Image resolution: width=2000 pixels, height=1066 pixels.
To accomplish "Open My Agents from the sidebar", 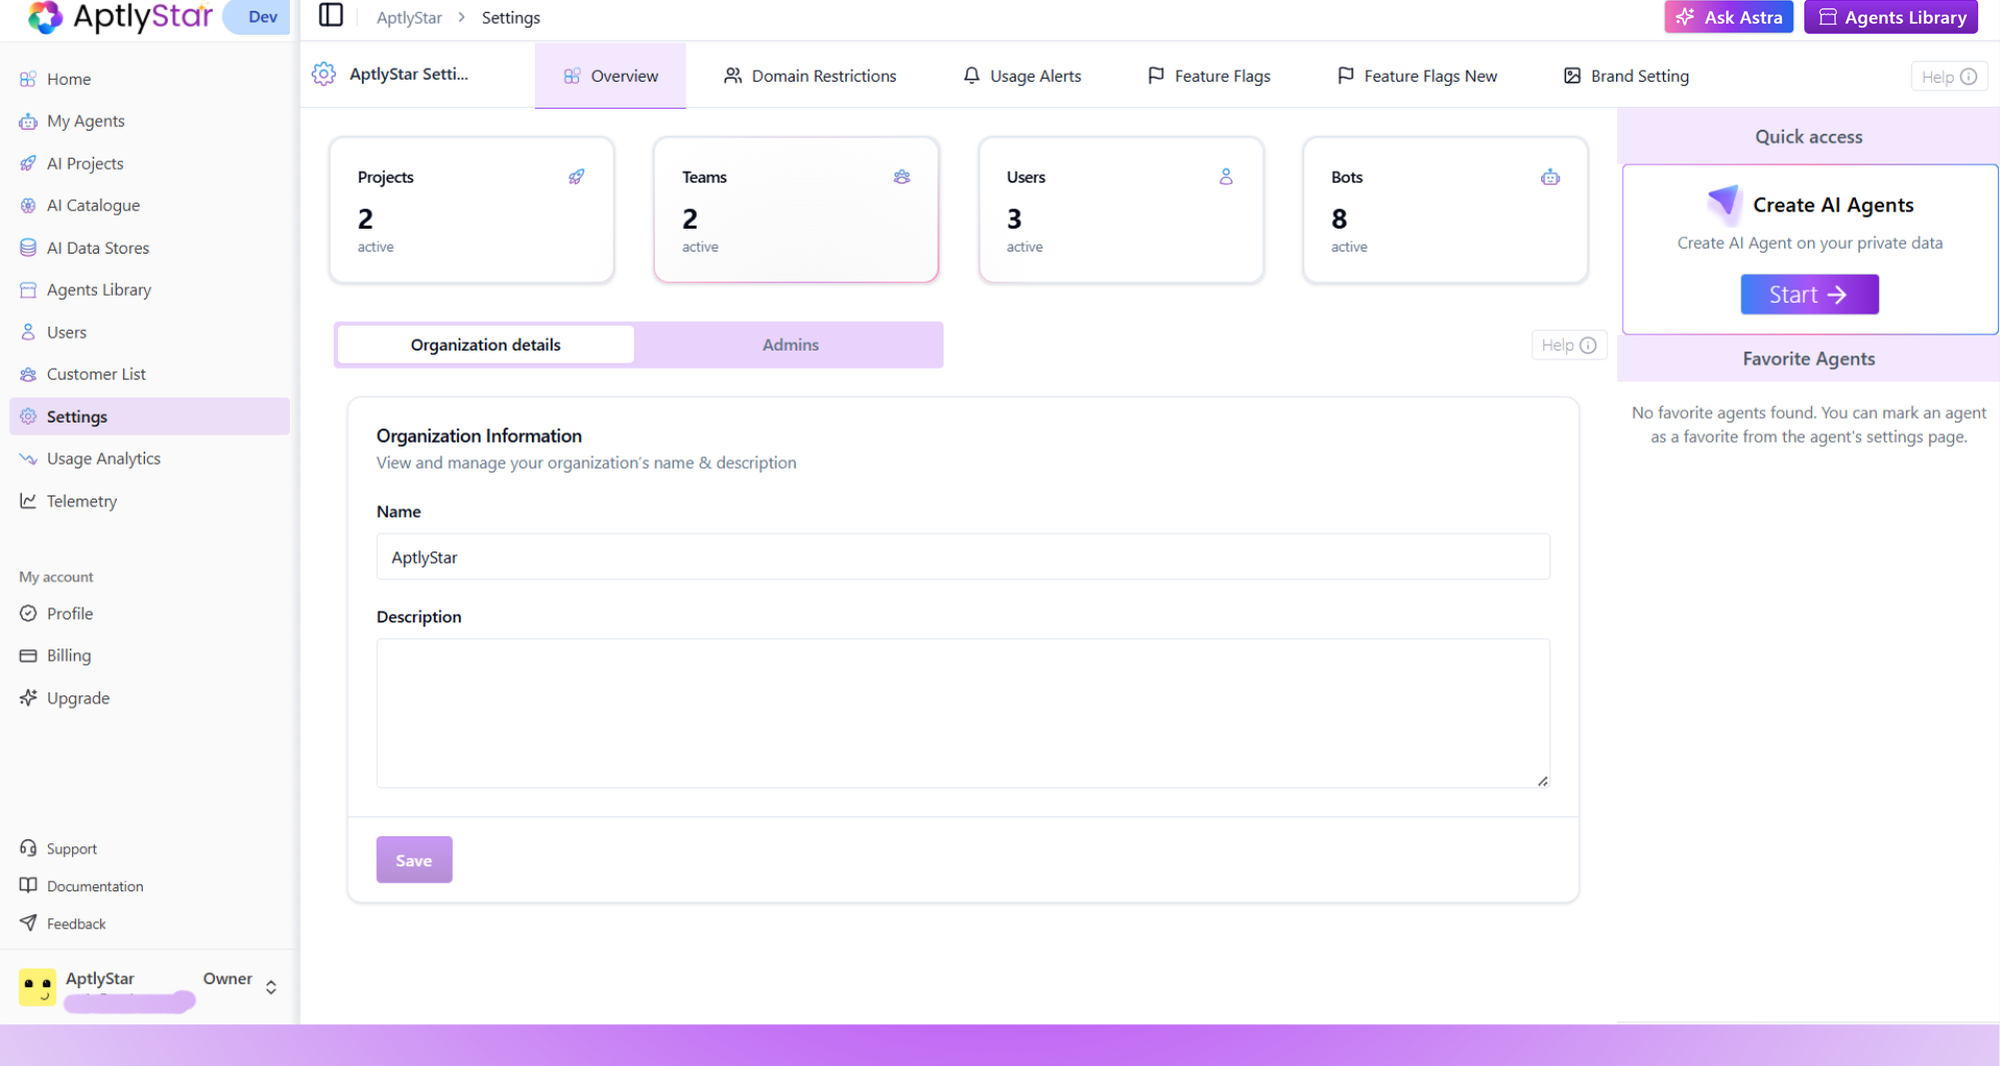I will pos(84,121).
